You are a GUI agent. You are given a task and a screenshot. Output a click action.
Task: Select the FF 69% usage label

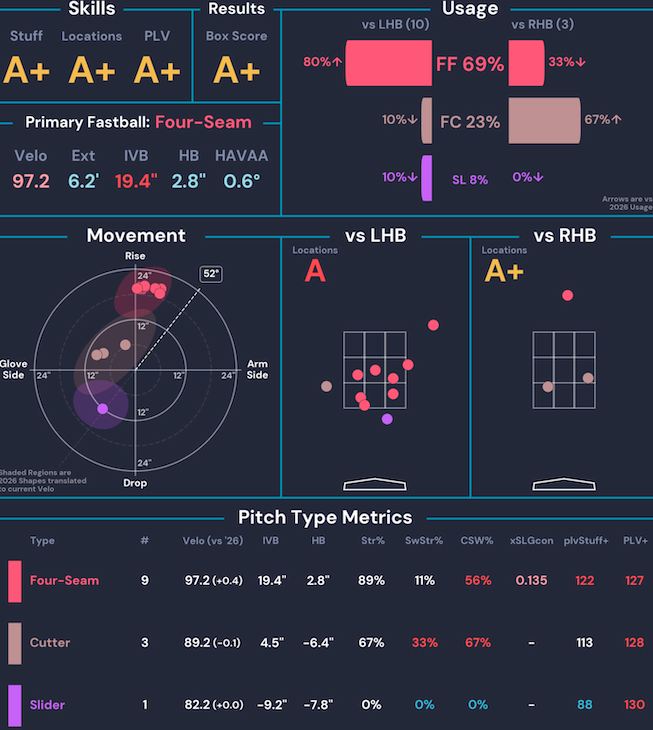(x=469, y=65)
